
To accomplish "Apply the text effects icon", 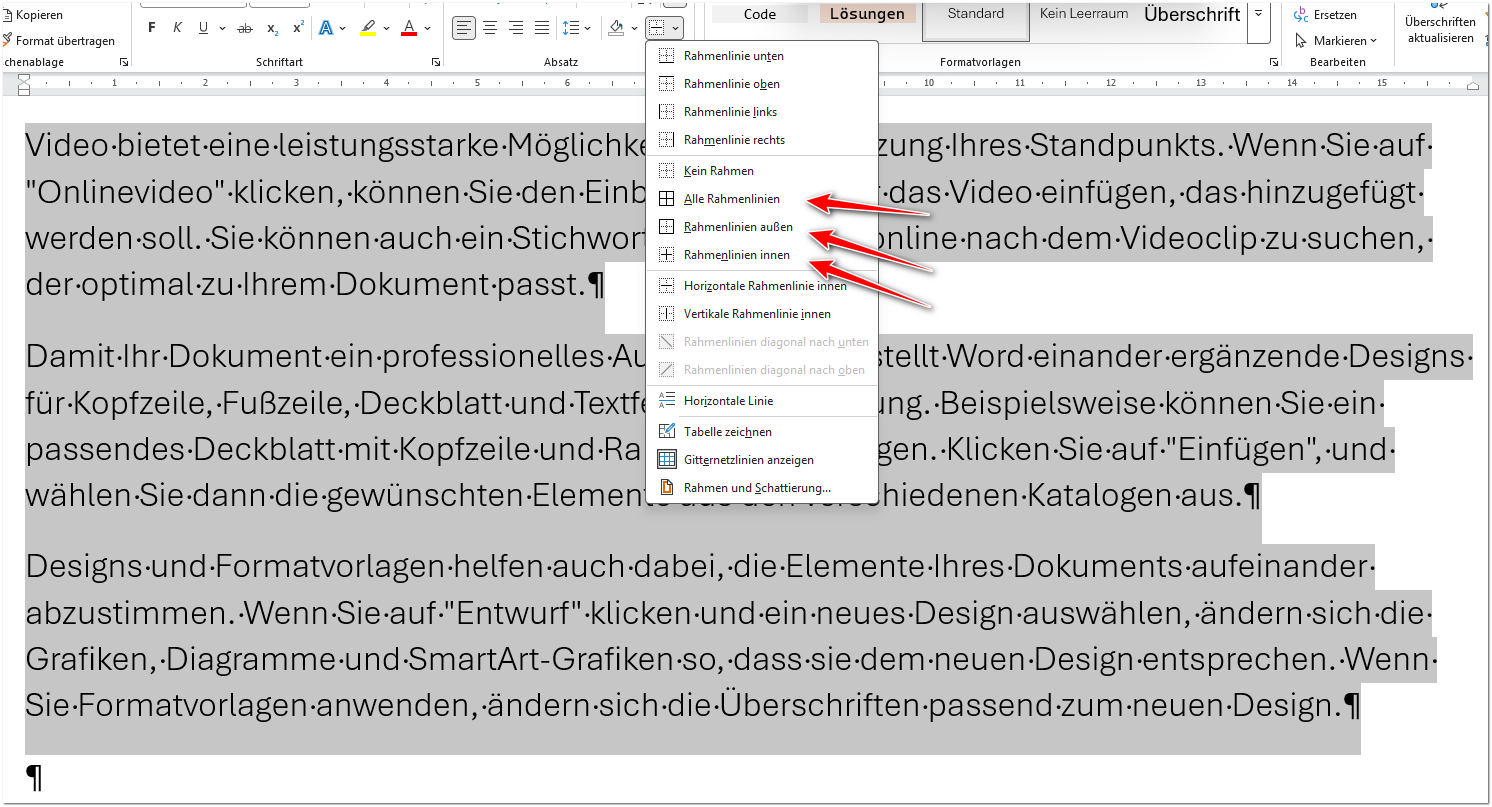I will coord(326,28).
